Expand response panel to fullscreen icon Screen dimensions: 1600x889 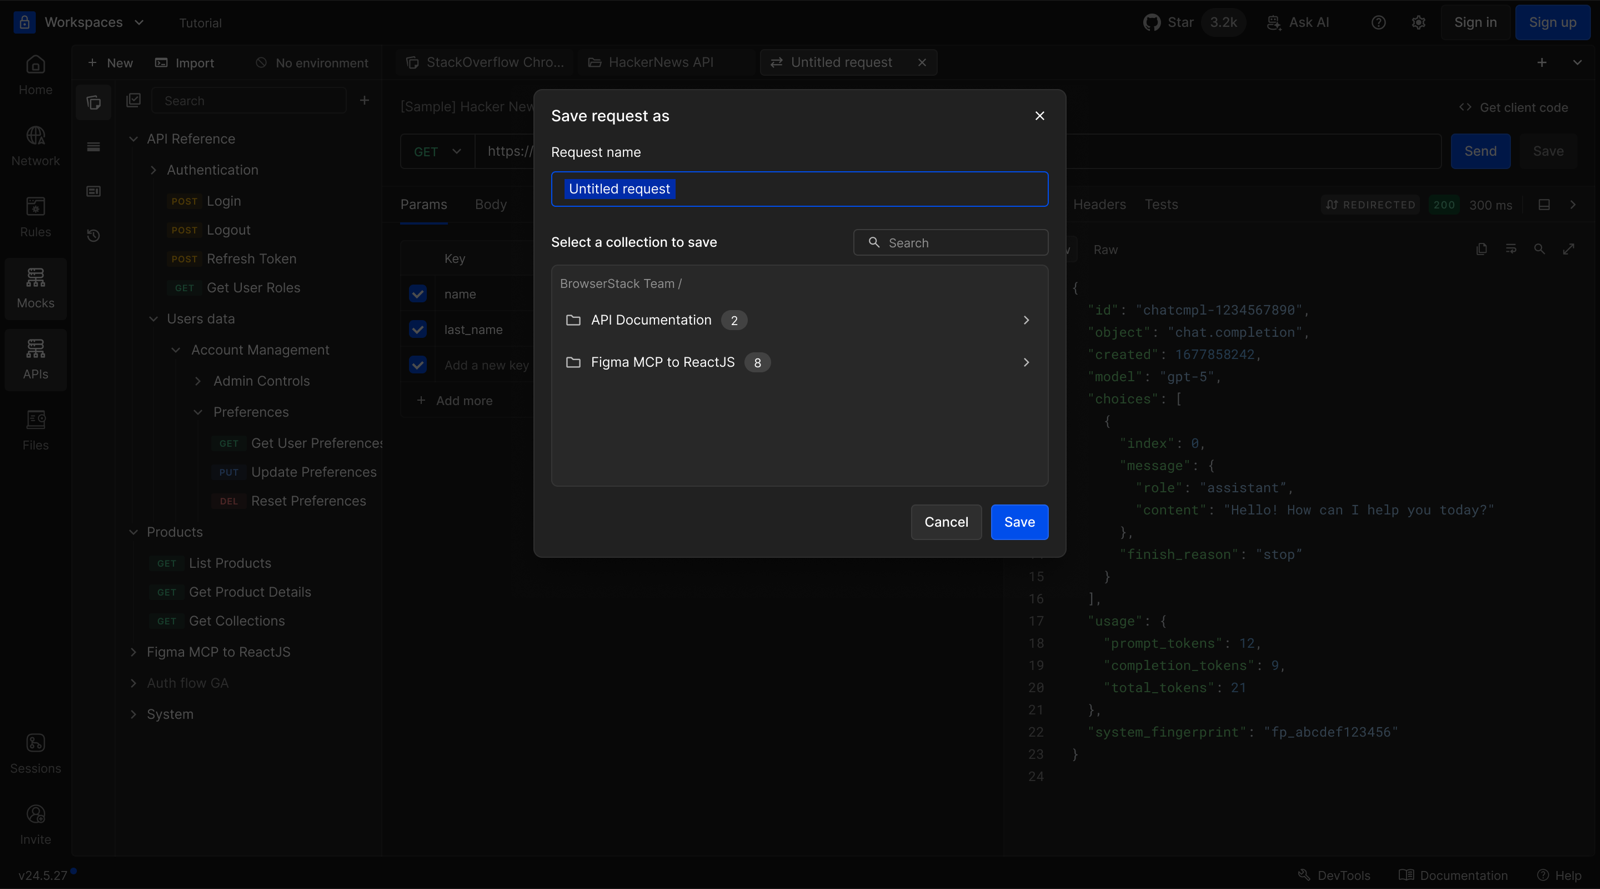coord(1569,249)
